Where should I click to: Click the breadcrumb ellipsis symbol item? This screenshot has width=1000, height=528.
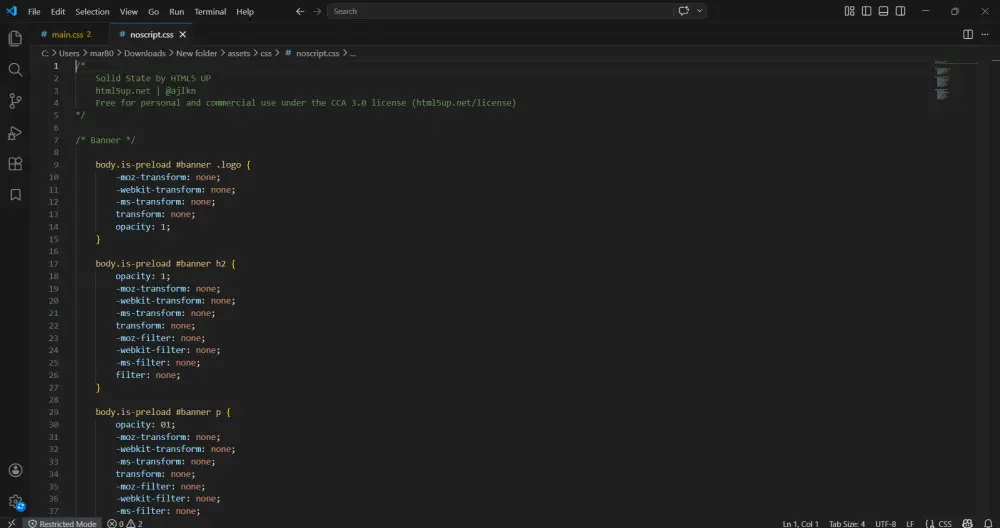tap(353, 54)
